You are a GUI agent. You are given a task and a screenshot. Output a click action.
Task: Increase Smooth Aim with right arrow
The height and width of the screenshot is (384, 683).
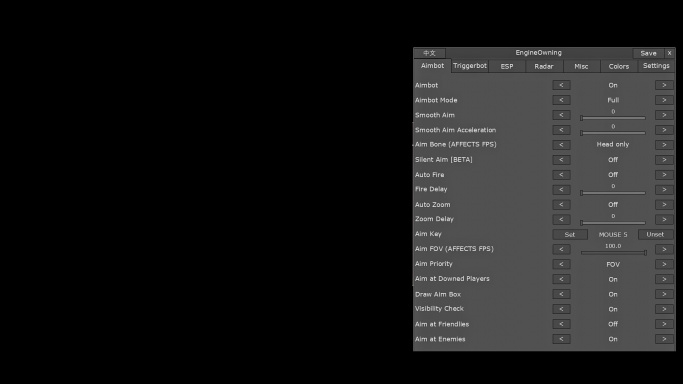pyautogui.click(x=664, y=115)
